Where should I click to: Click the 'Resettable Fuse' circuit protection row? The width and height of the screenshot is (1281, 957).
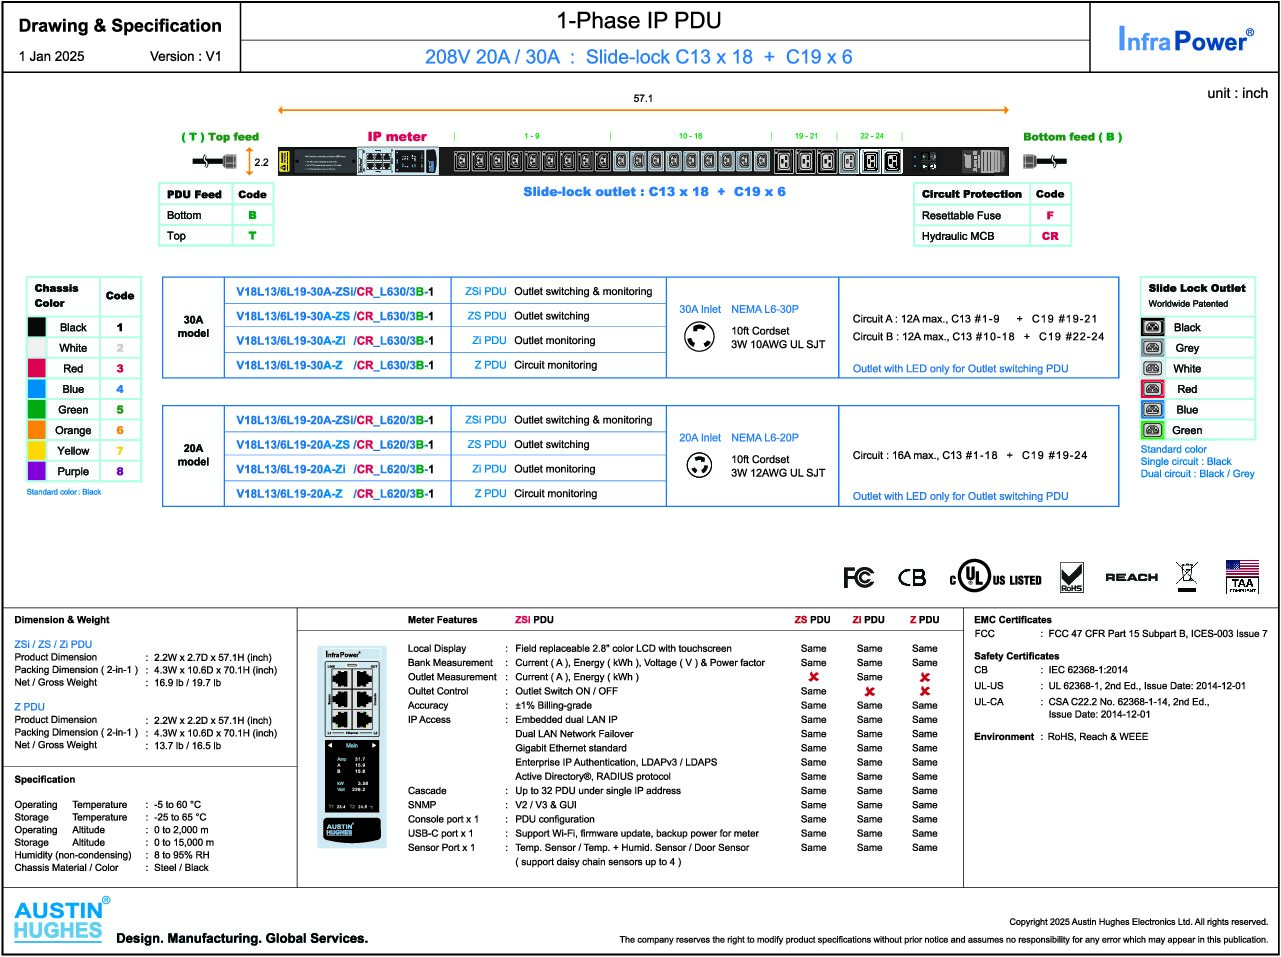tap(992, 215)
